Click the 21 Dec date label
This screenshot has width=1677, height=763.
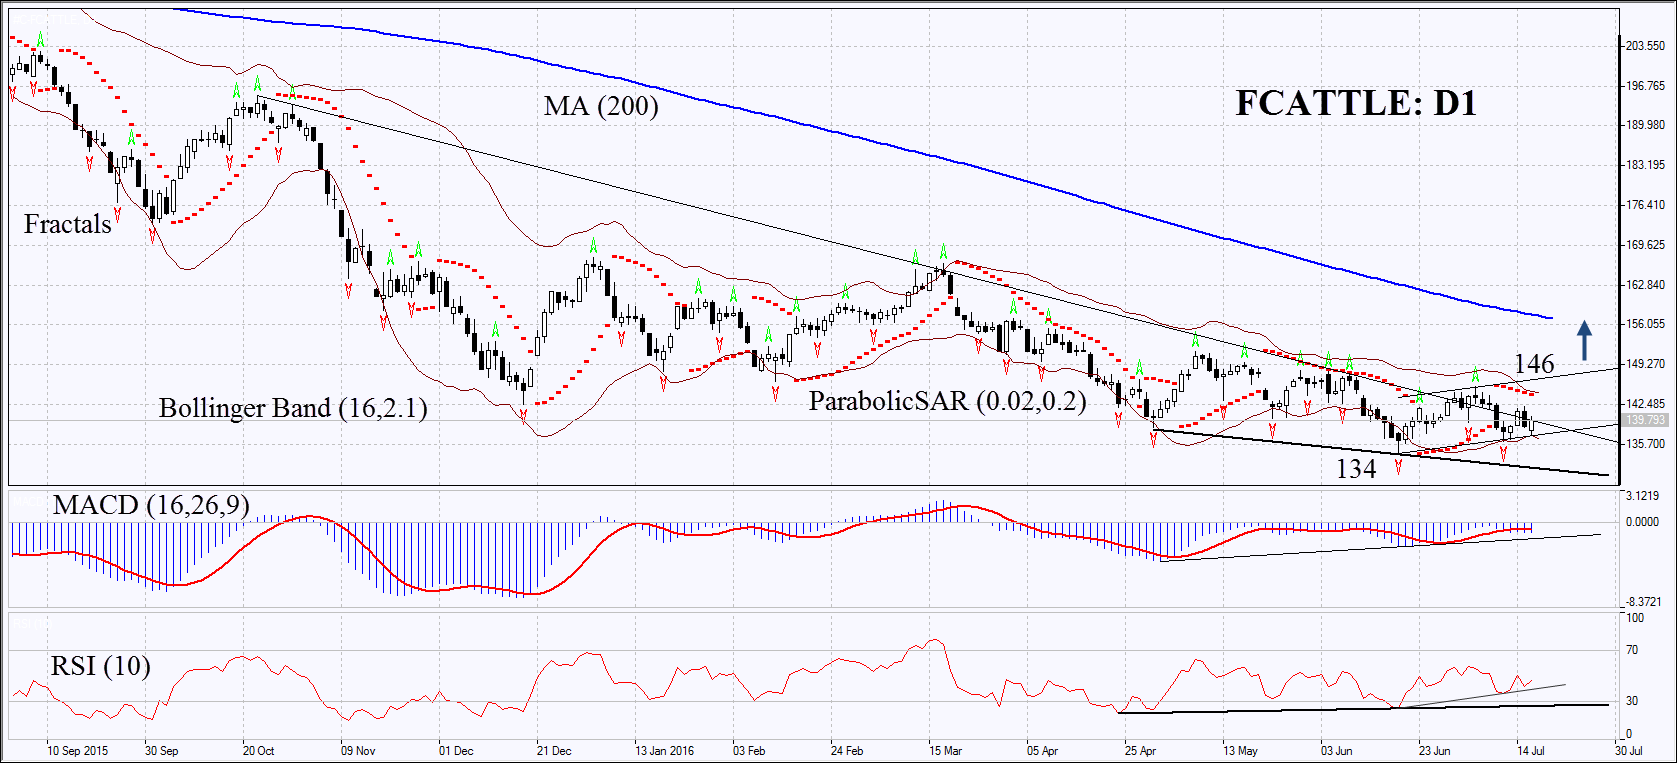(554, 750)
